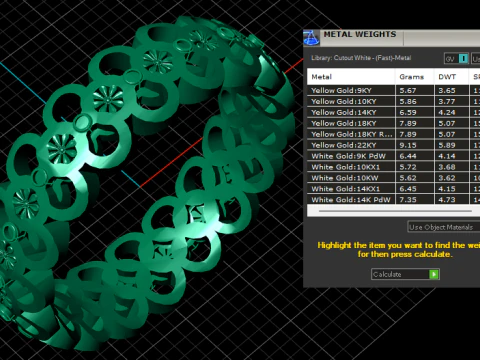Select the White Gold:10KX1 row

(x=393, y=167)
